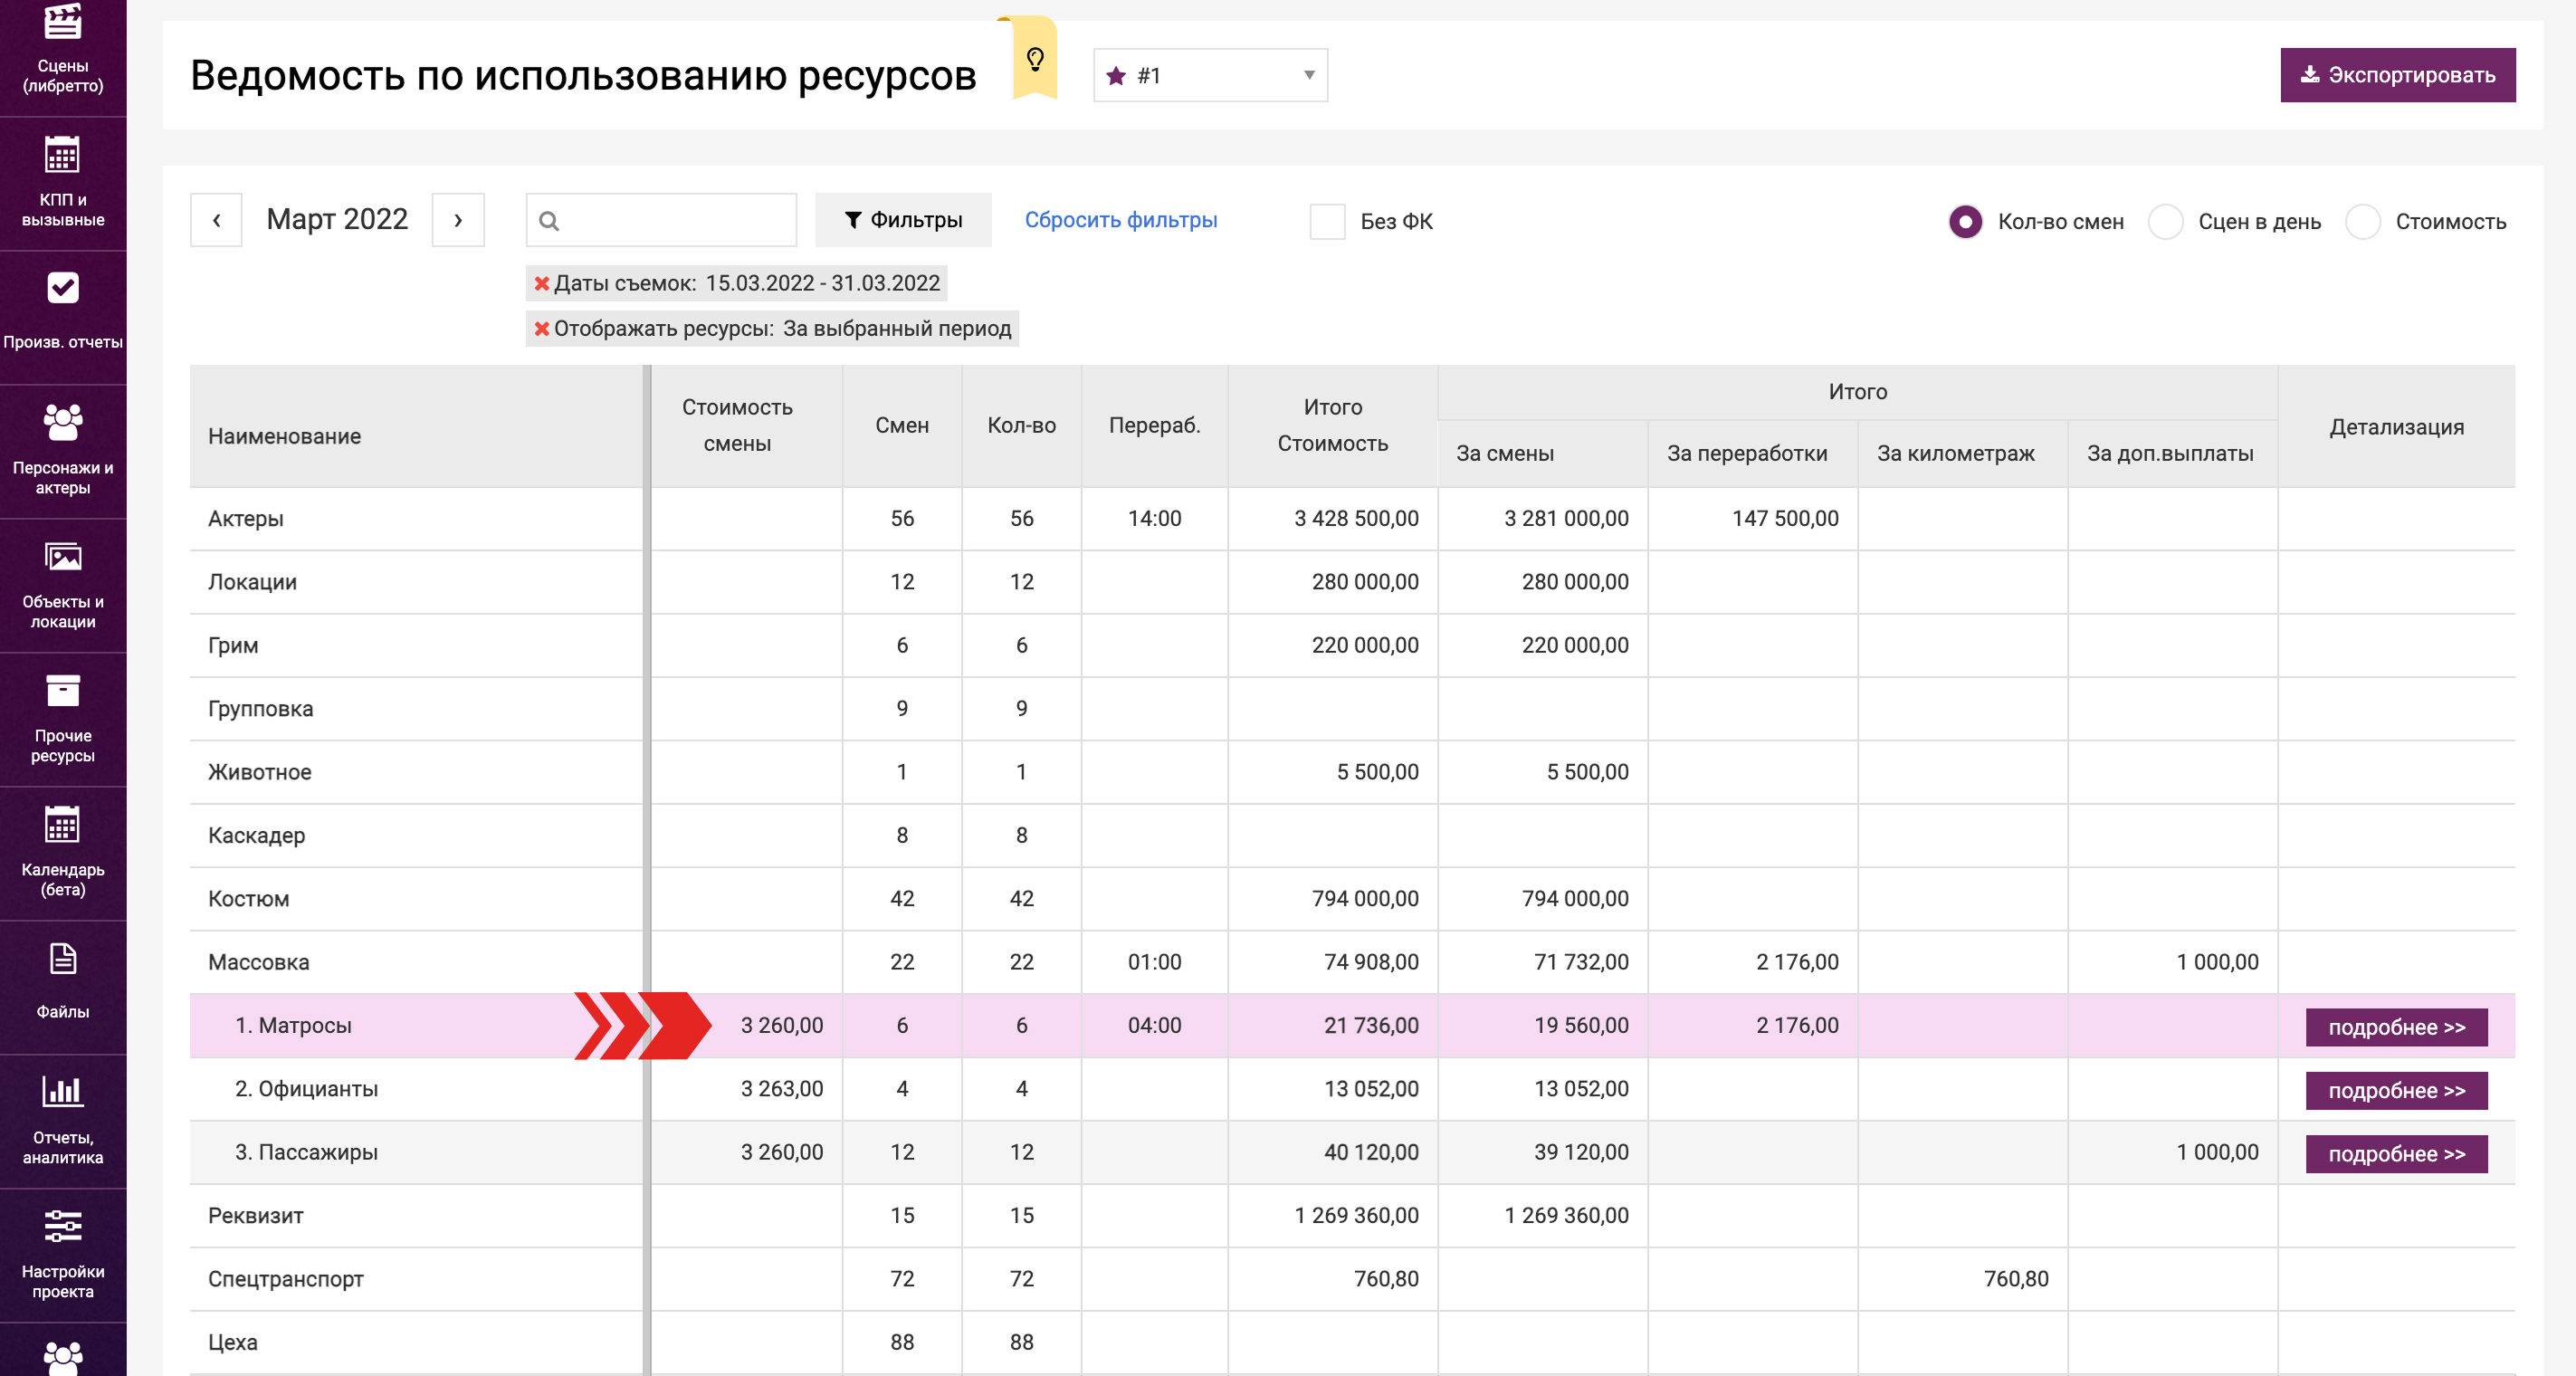Select Сцен в день radio option

2166,221
